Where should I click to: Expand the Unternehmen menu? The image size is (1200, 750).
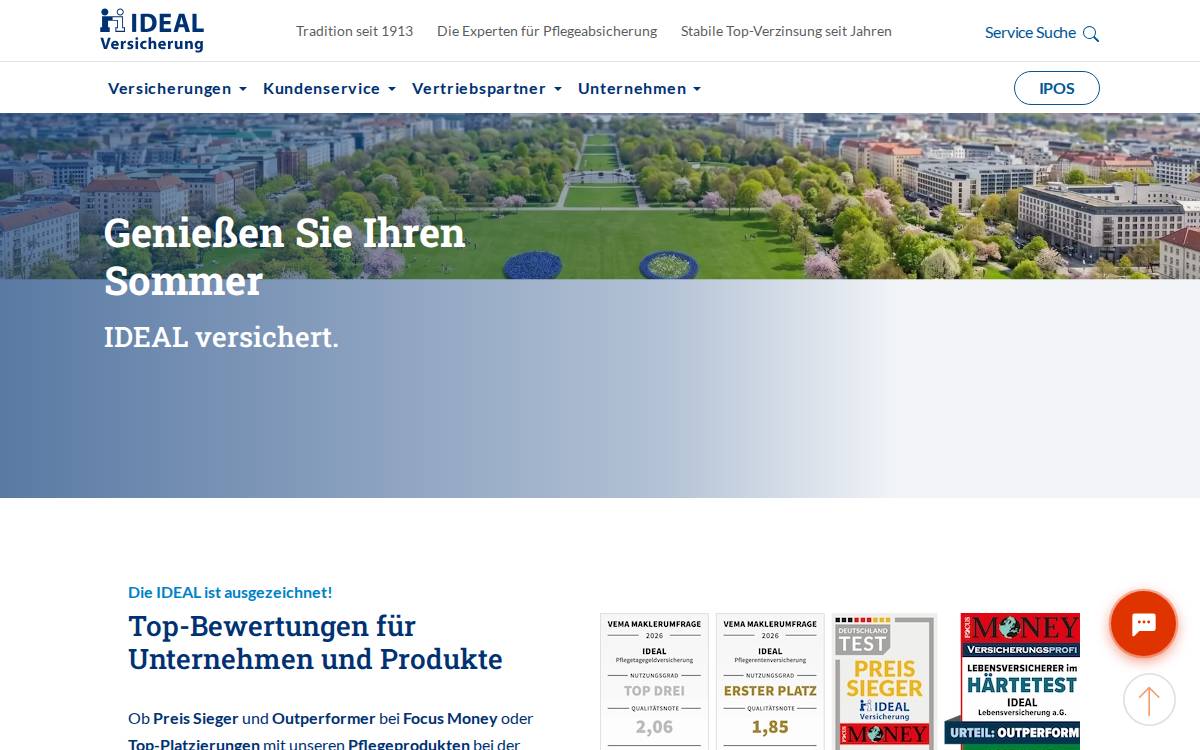[x=639, y=88]
